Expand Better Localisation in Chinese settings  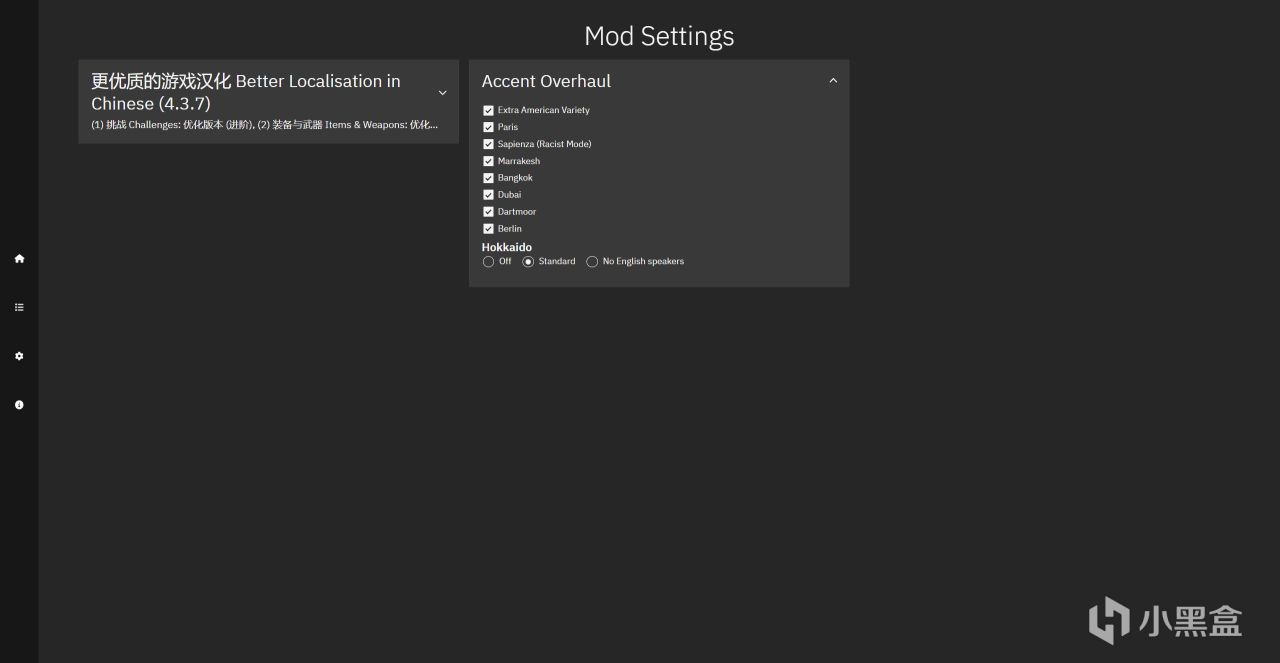(442, 93)
